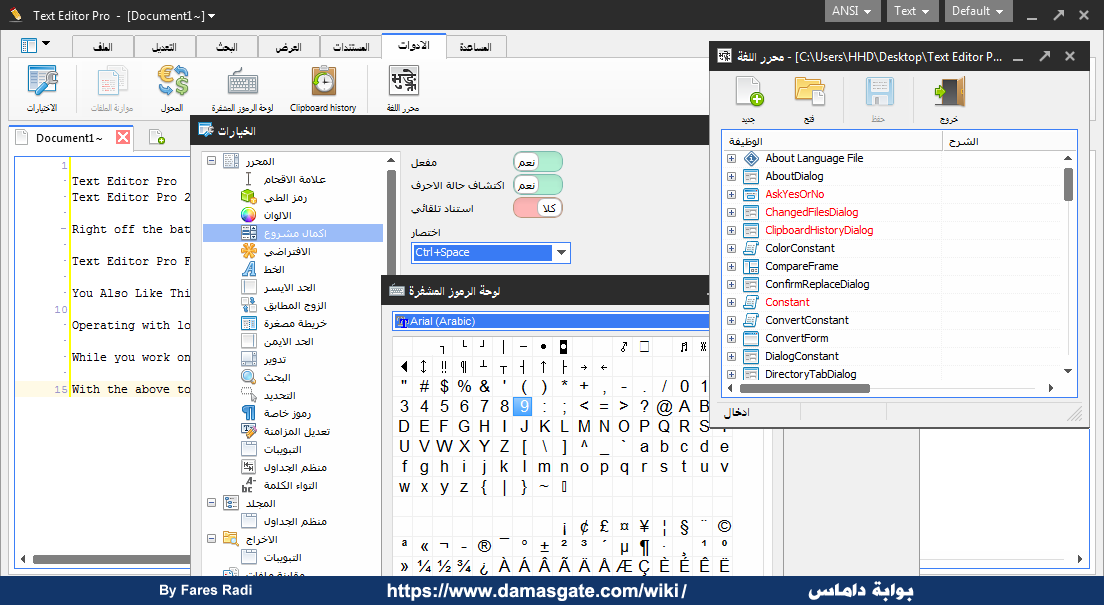Collapse the المجلد folder tree node
The height and width of the screenshot is (605, 1104).
point(211,503)
